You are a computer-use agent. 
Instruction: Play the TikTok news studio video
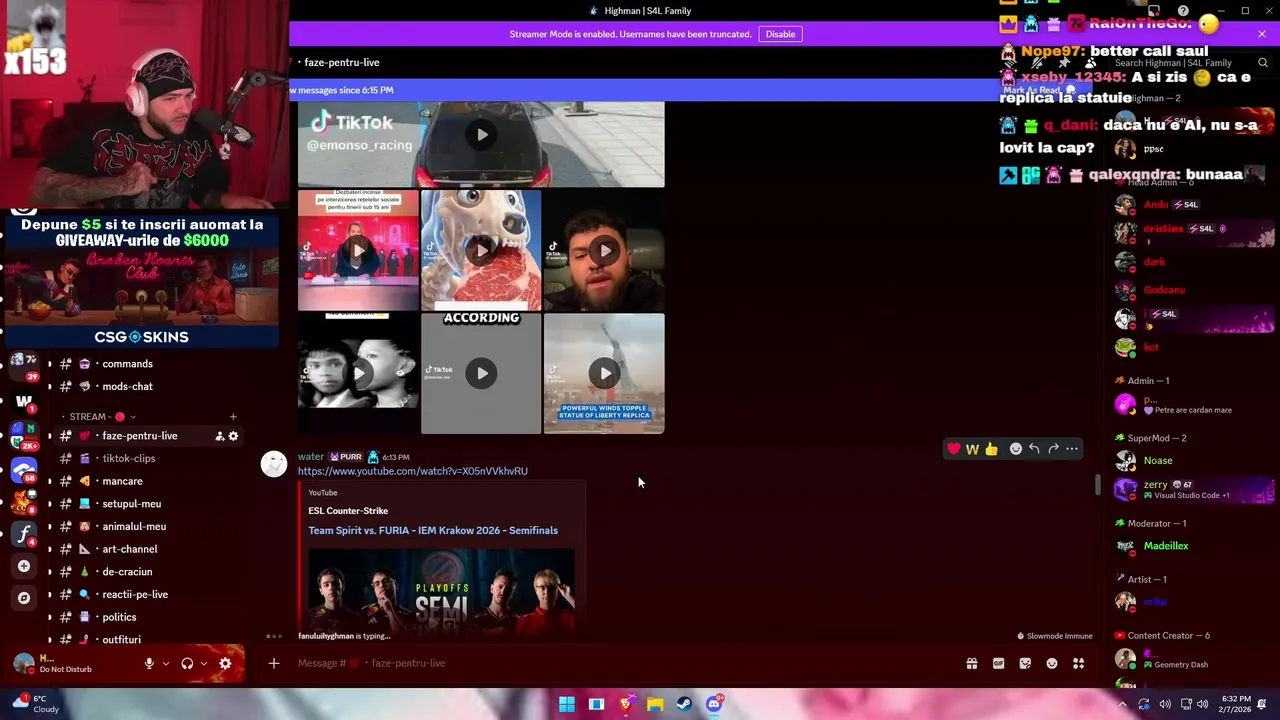(358, 250)
